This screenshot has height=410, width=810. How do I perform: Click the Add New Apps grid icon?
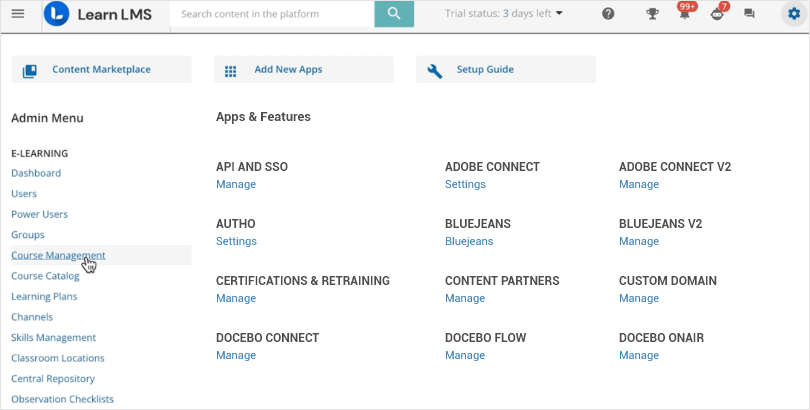[230, 71]
